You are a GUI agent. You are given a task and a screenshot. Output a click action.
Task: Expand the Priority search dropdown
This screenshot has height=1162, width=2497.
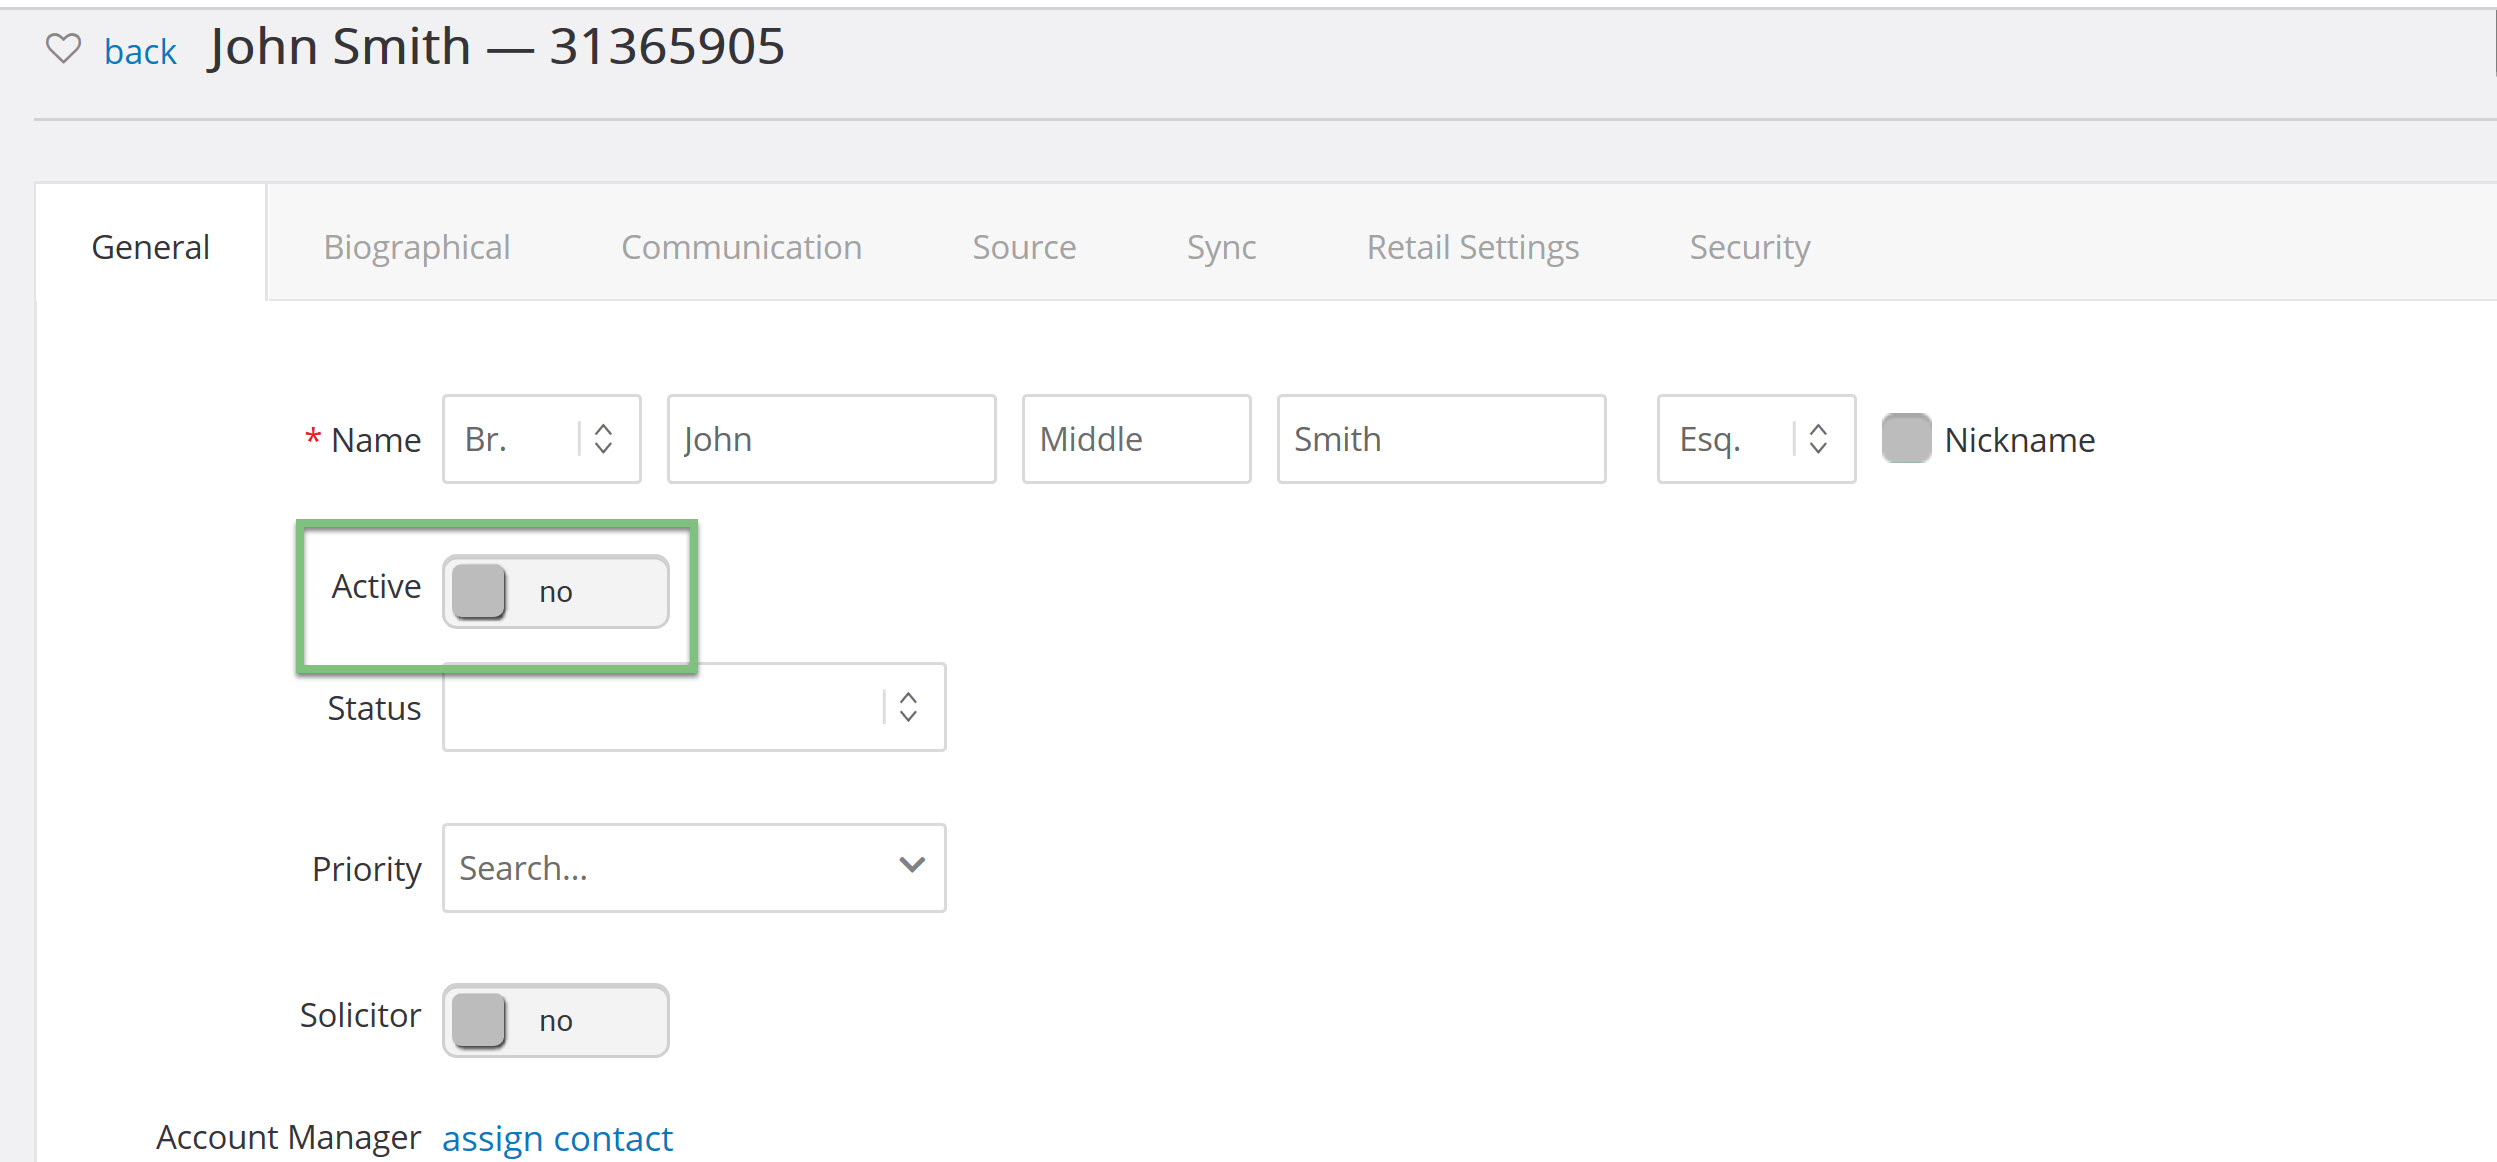[694, 867]
